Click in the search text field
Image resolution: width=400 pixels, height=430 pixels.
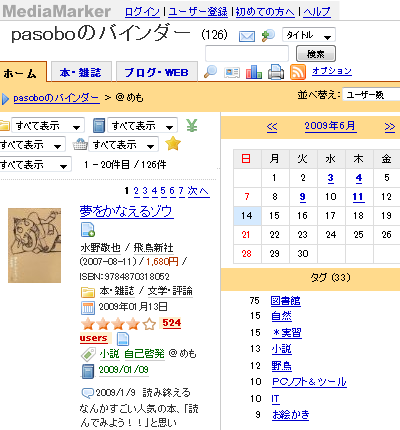[247, 54]
